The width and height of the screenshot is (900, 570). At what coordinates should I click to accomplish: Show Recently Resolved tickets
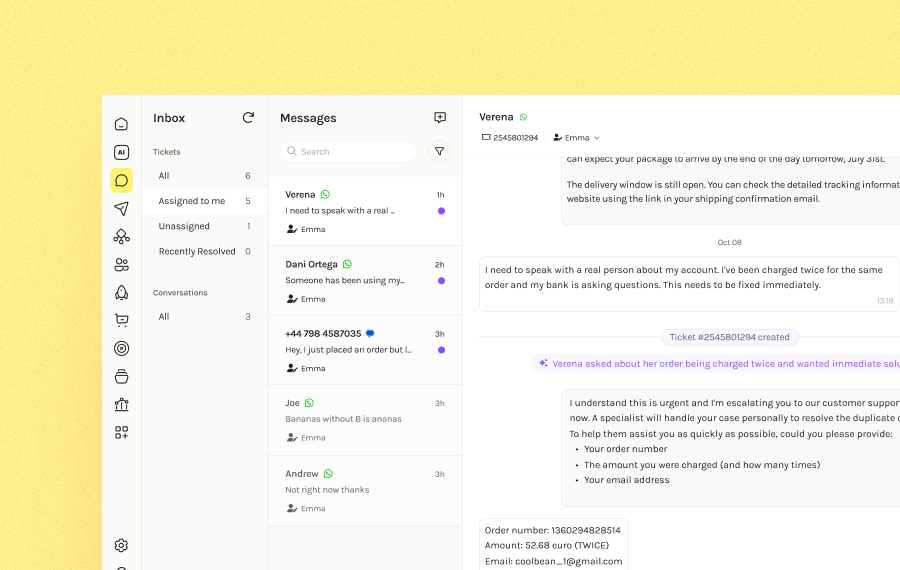point(197,251)
